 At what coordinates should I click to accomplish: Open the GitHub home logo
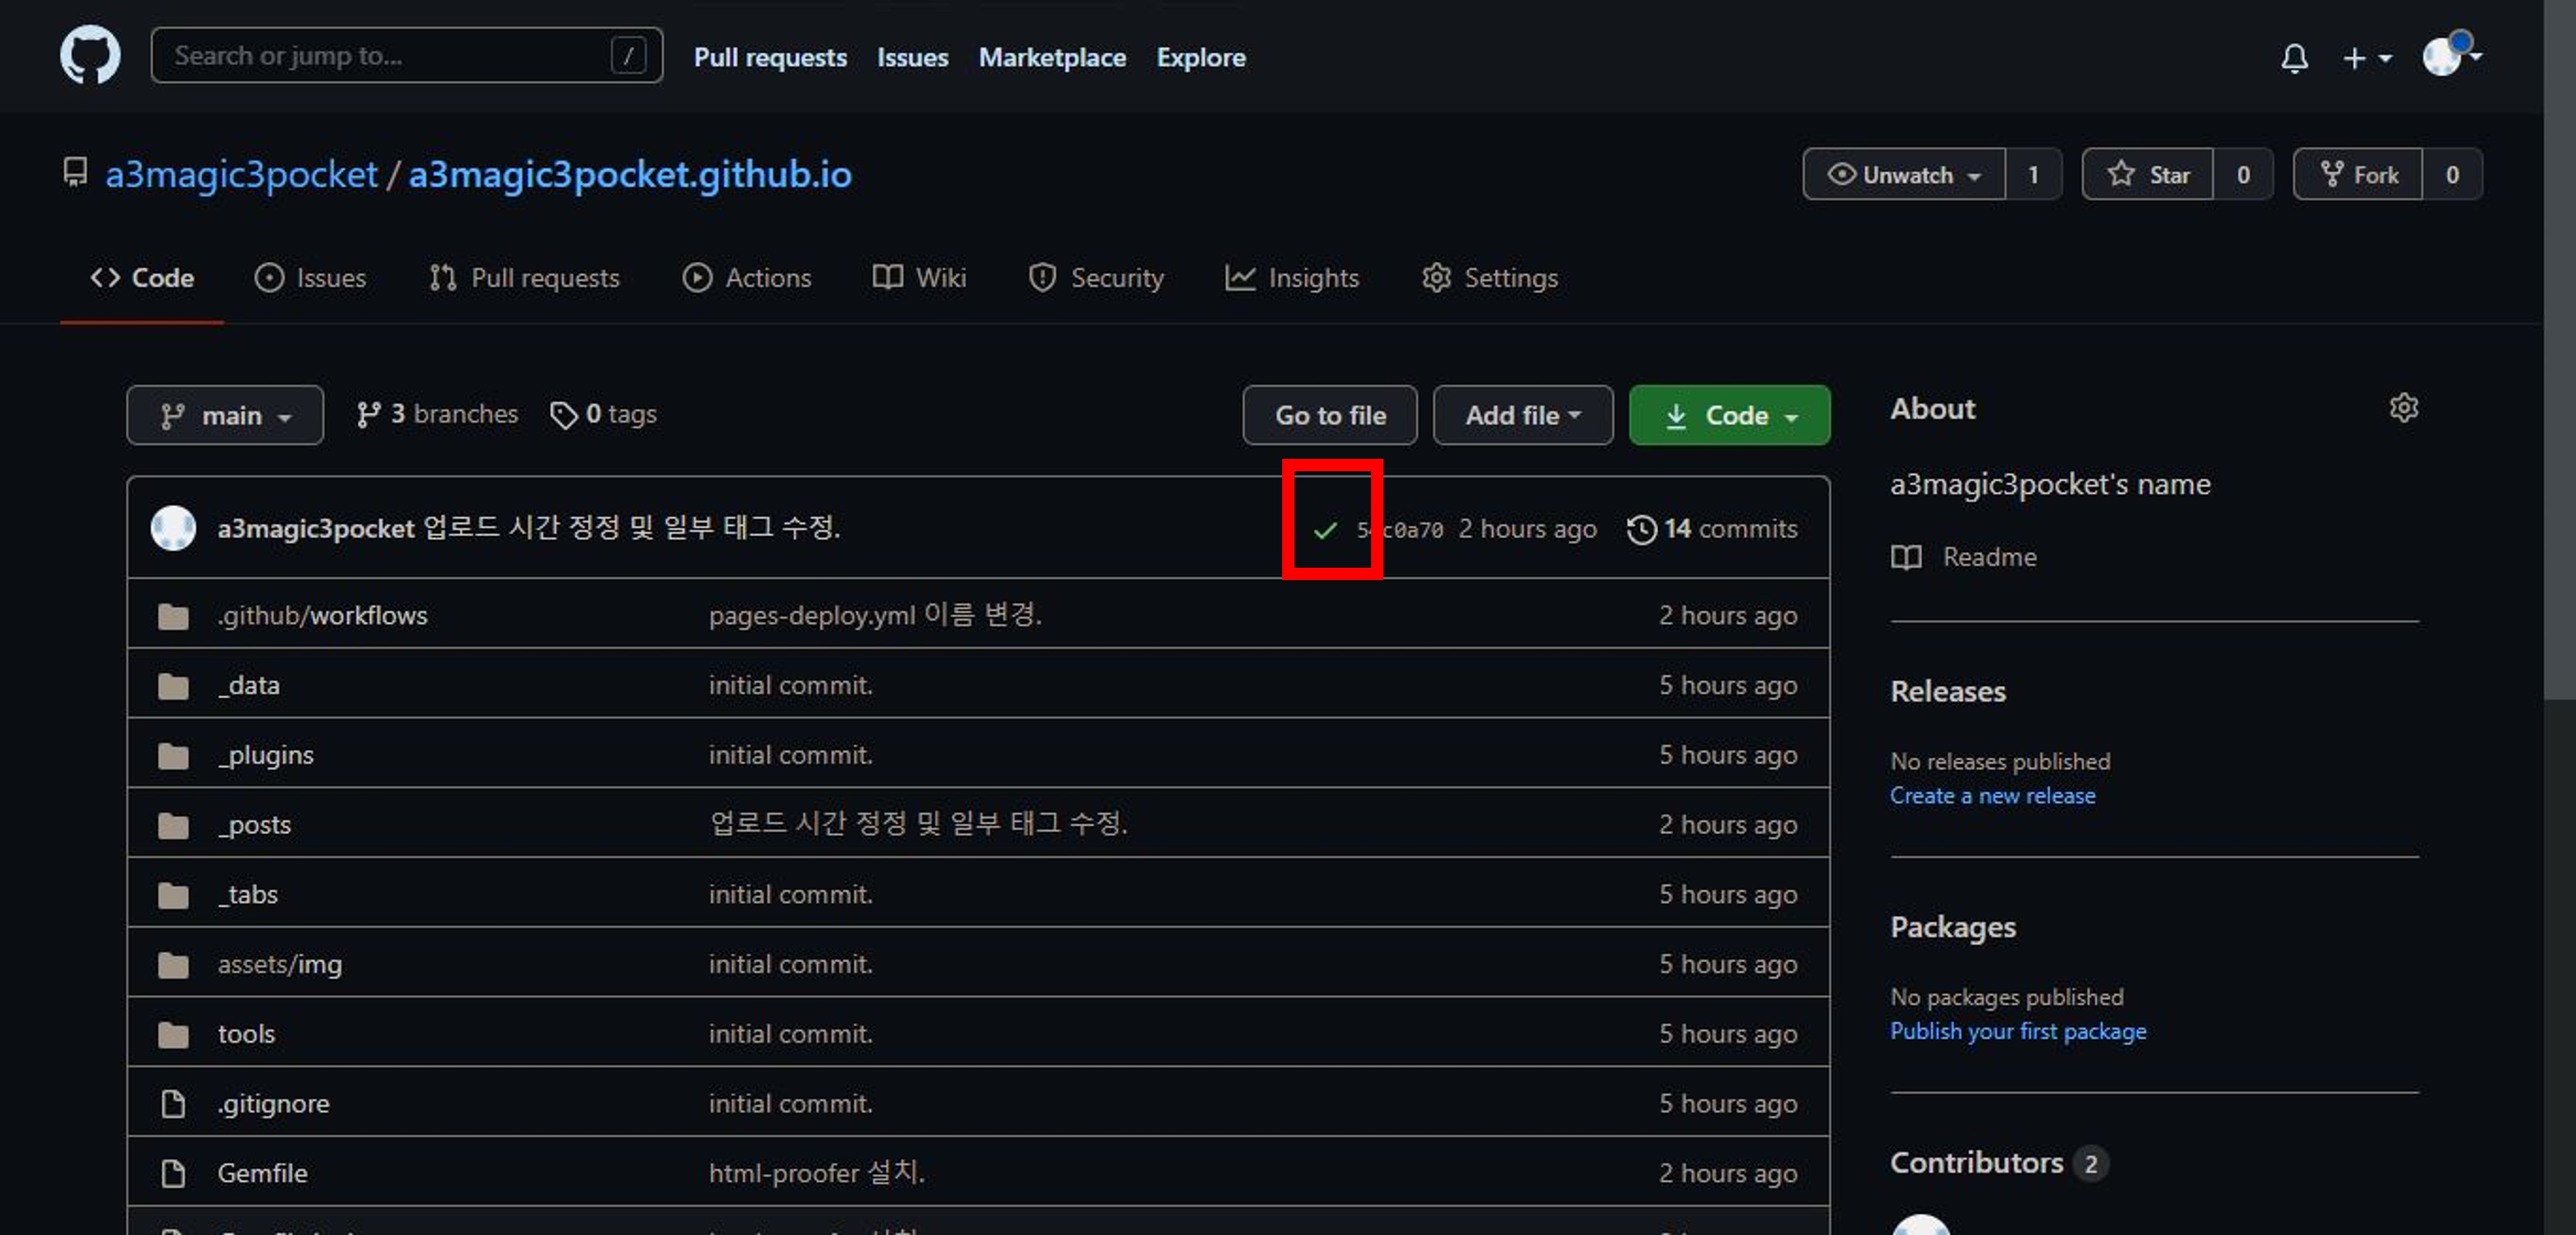pos(90,55)
